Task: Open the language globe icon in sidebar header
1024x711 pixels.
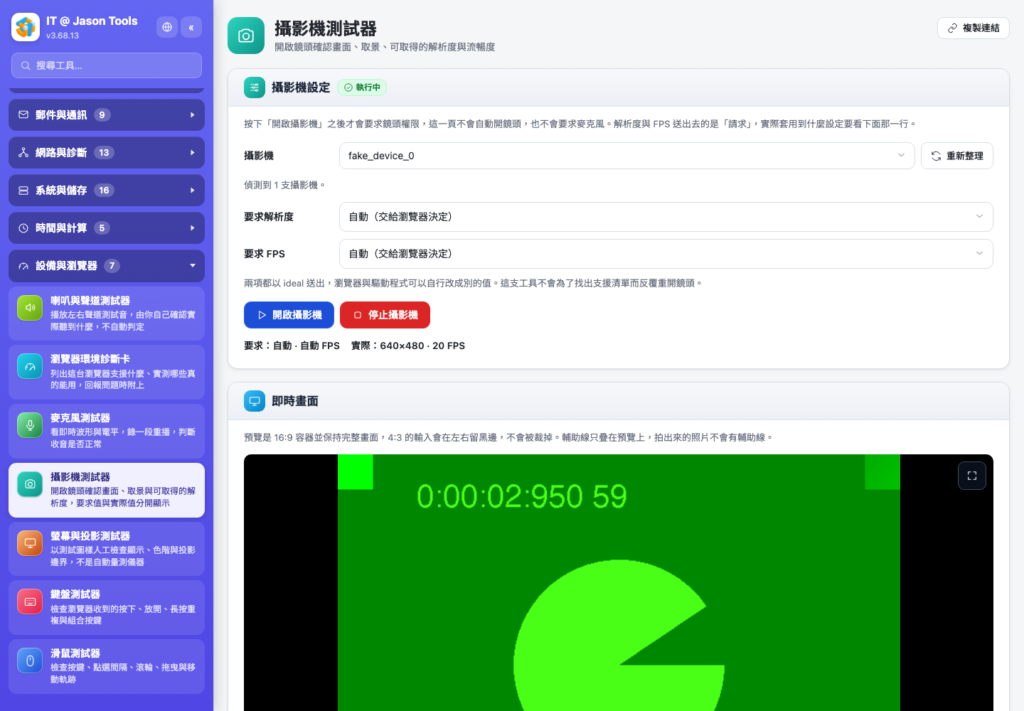Action: coord(167,27)
